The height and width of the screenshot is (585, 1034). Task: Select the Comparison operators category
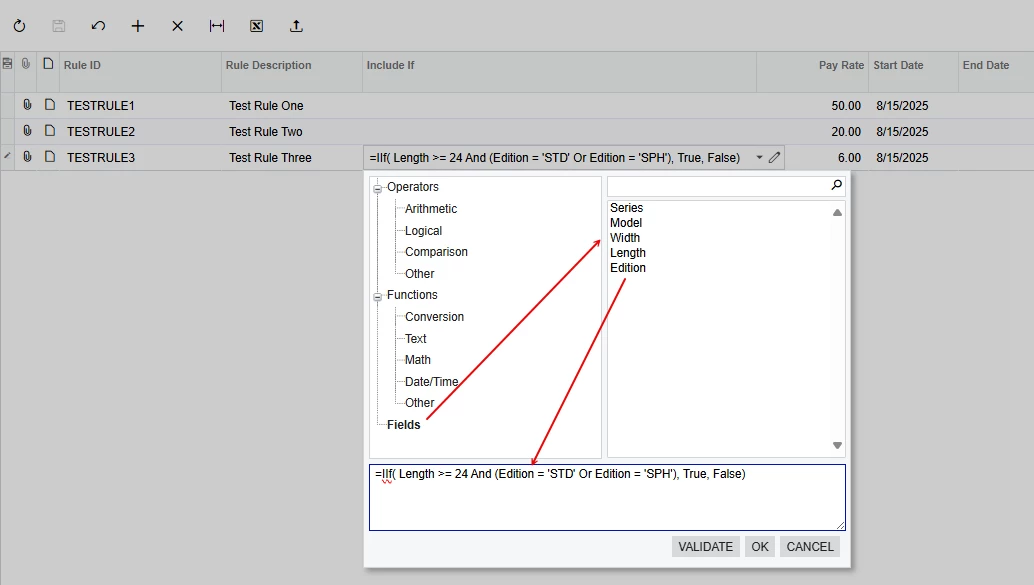coord(436,252)
